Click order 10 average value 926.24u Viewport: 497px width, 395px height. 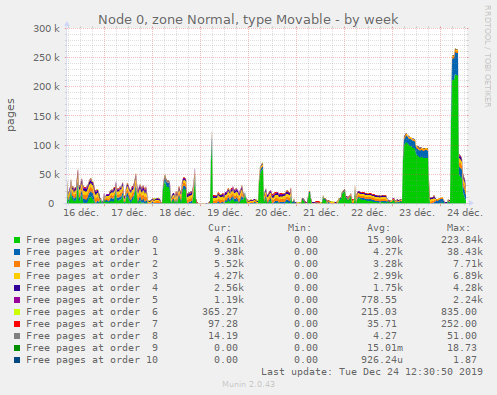382,360
